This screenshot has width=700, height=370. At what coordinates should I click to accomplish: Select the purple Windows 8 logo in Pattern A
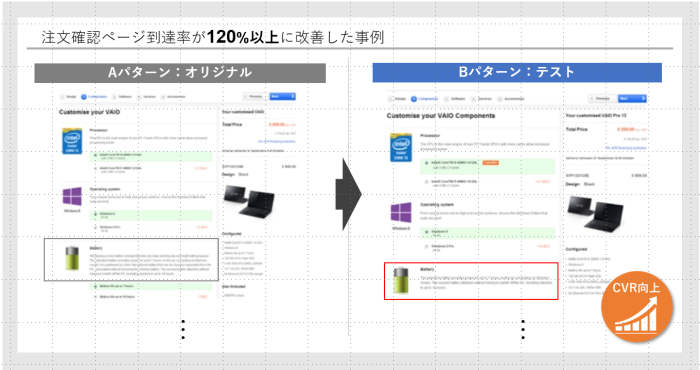tap(72, 197)
